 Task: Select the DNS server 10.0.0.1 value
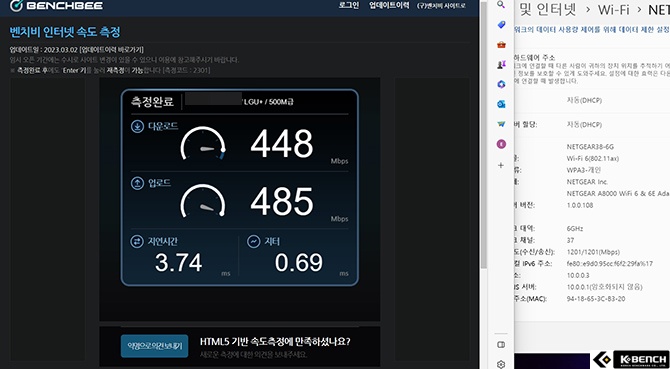pyautogui.click(x=604, y=287)
